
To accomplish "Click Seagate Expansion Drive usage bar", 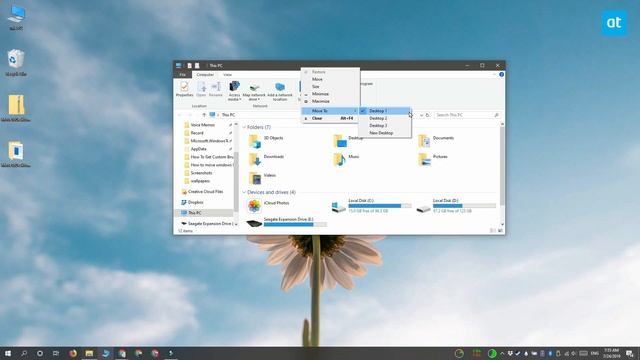I will [296, 224].
